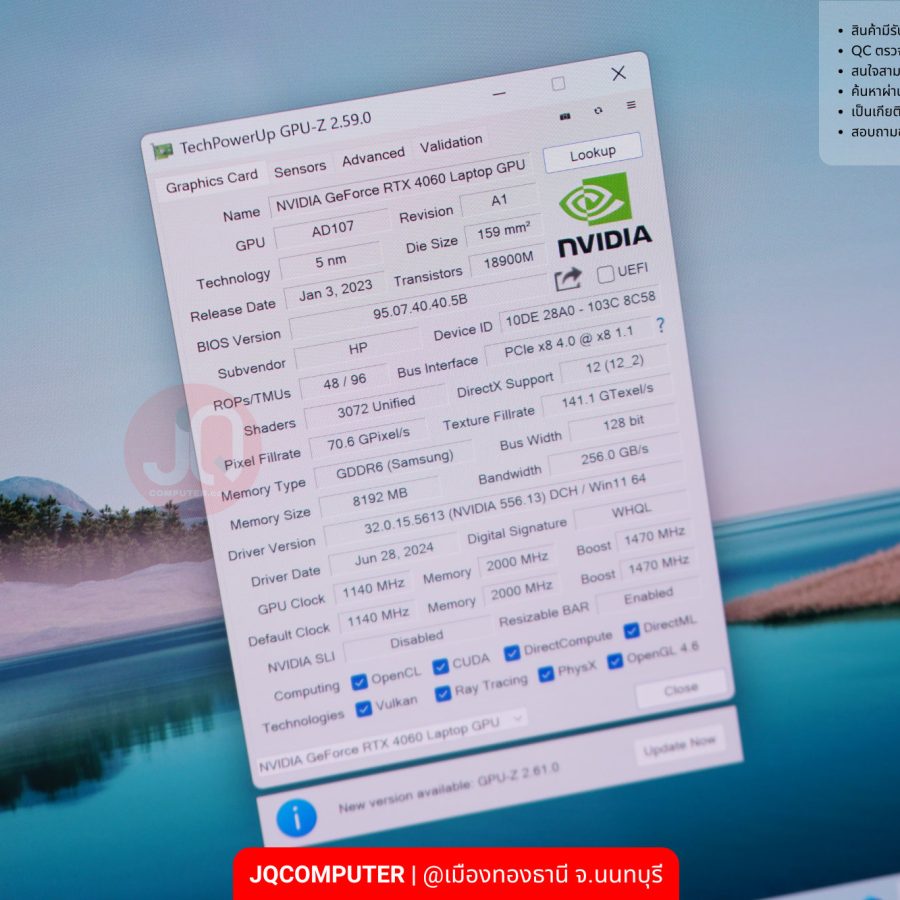
Task: Click the blue info icon in update bar
Action: (x=297, y=817)
